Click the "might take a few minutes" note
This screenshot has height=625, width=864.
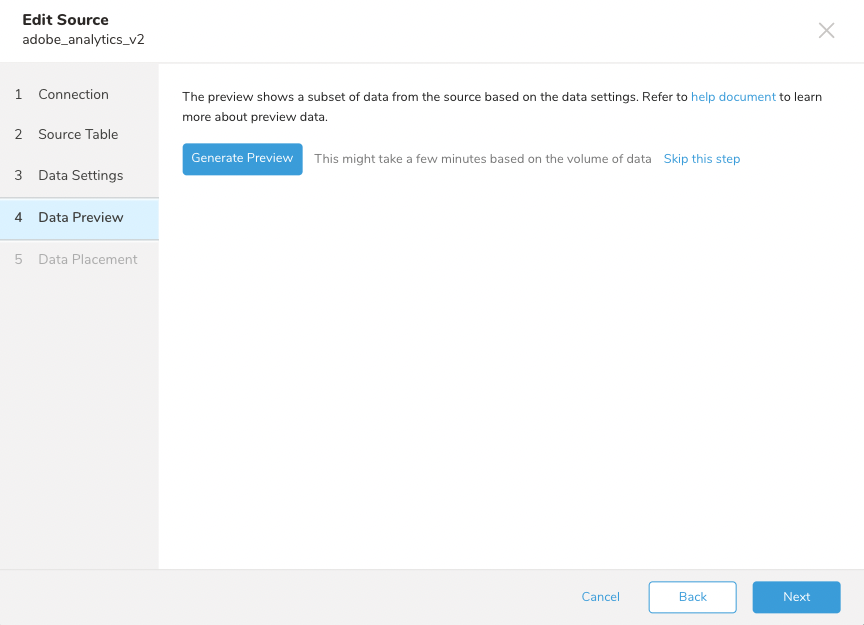coord(482,159)
